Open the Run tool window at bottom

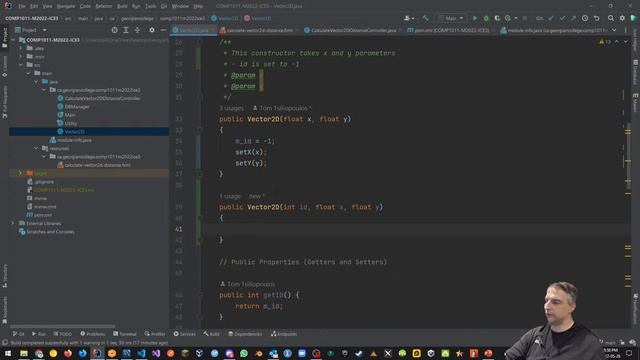[39, 334]
